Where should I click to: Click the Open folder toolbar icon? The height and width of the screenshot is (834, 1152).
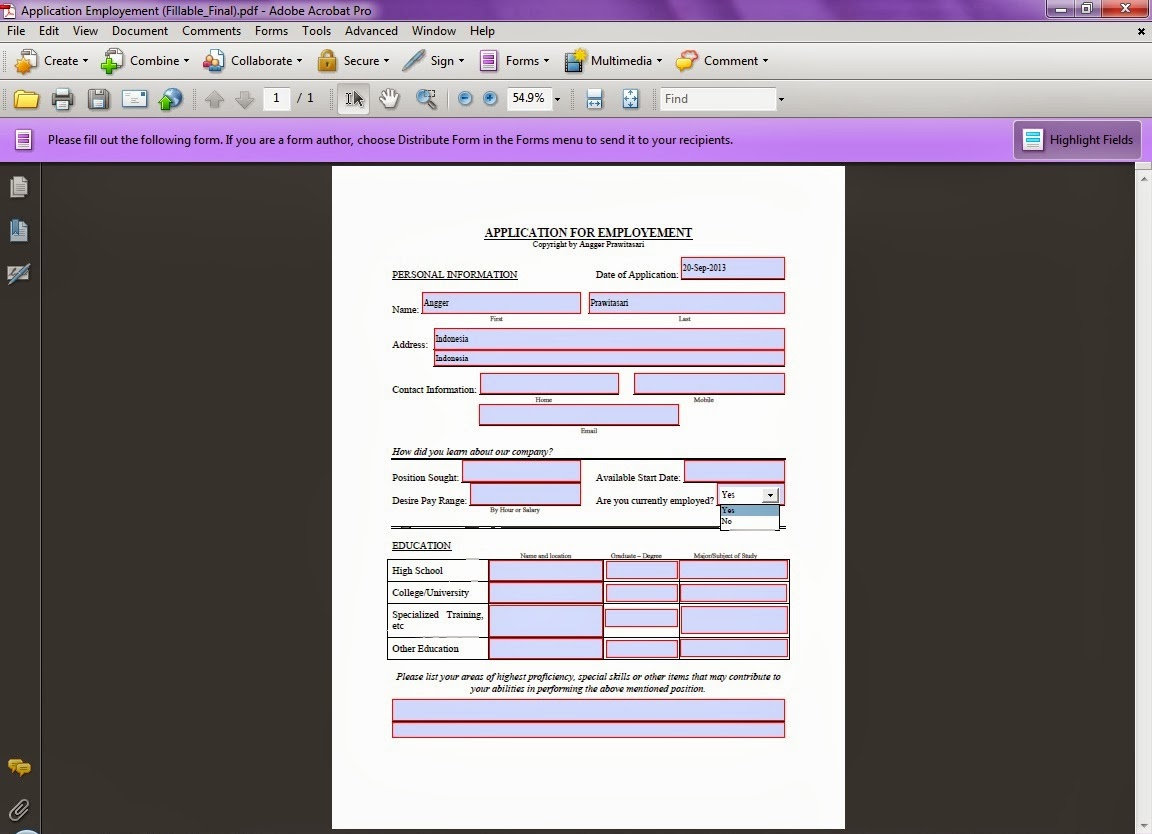(x=26, y=98)
